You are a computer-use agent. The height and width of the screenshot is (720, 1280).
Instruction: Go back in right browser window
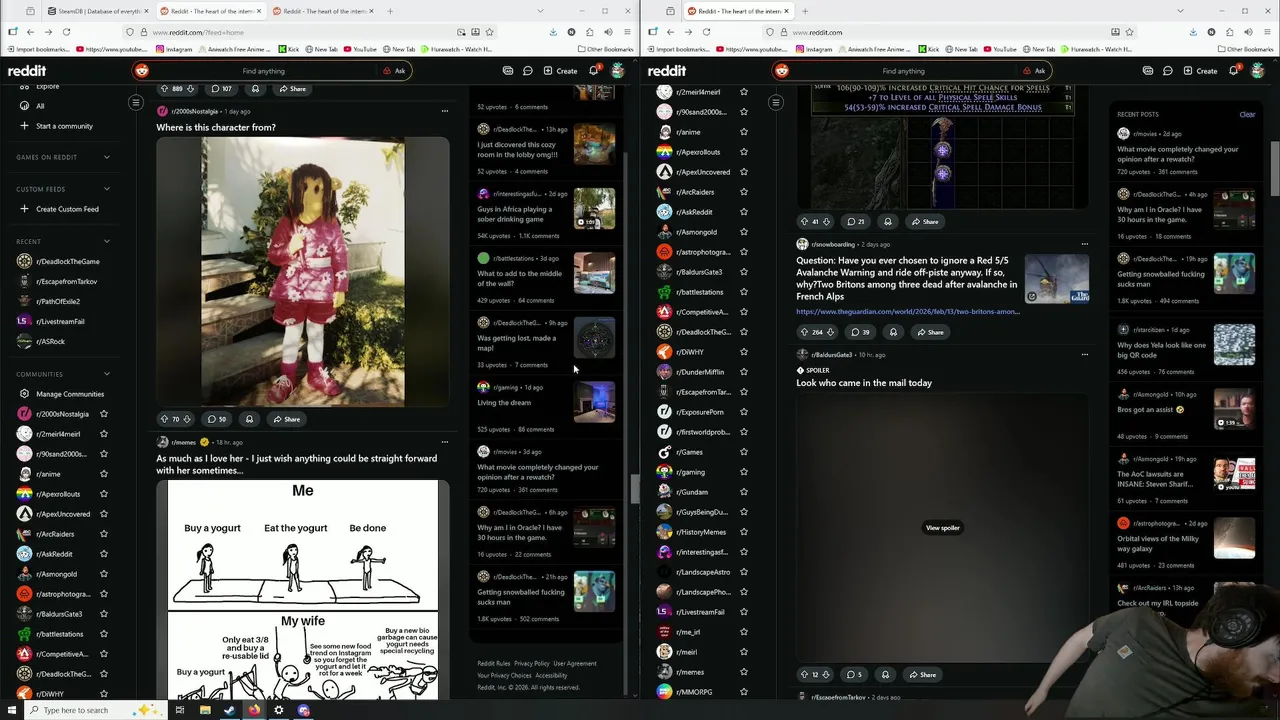[668, 32]
